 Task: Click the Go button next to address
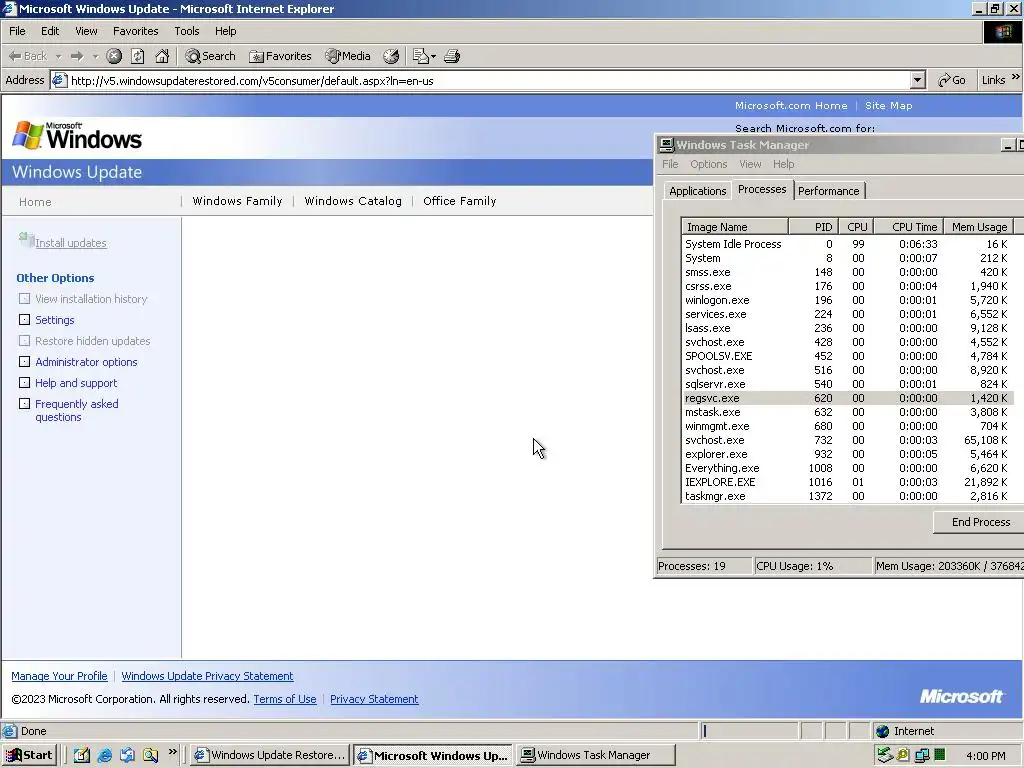pos(952,80)
